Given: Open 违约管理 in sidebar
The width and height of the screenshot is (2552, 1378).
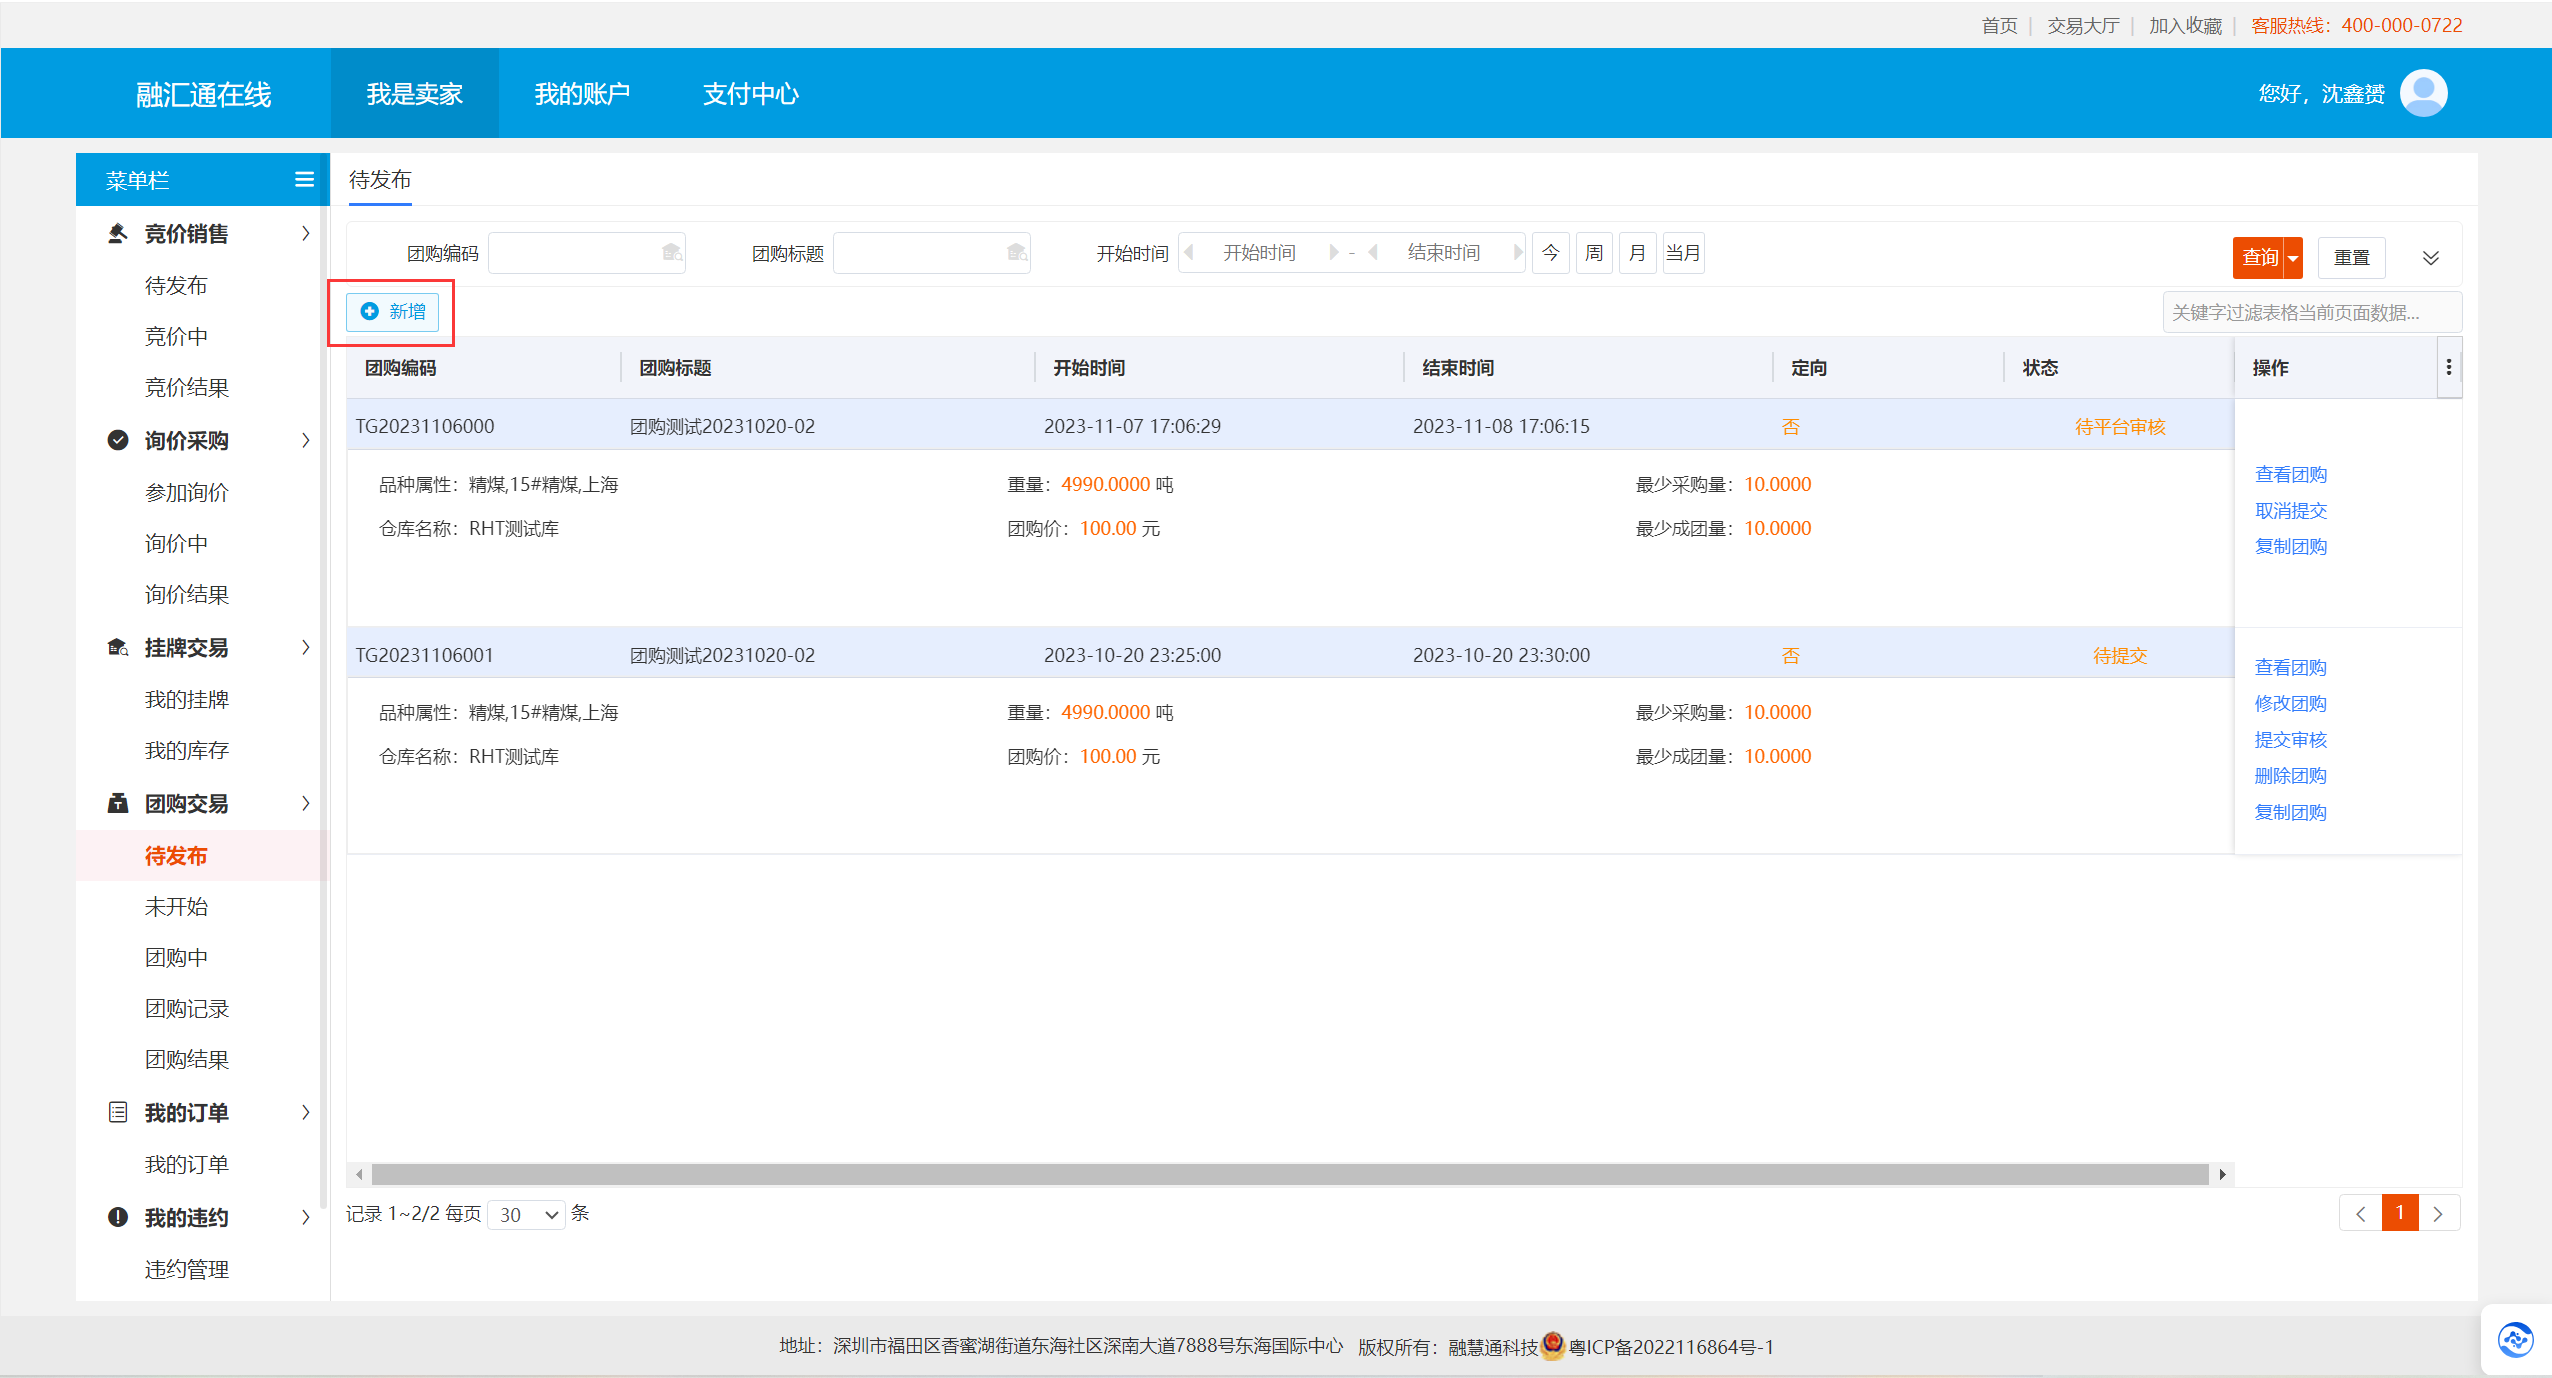Looking at the screenshot, I should 187,1269.
